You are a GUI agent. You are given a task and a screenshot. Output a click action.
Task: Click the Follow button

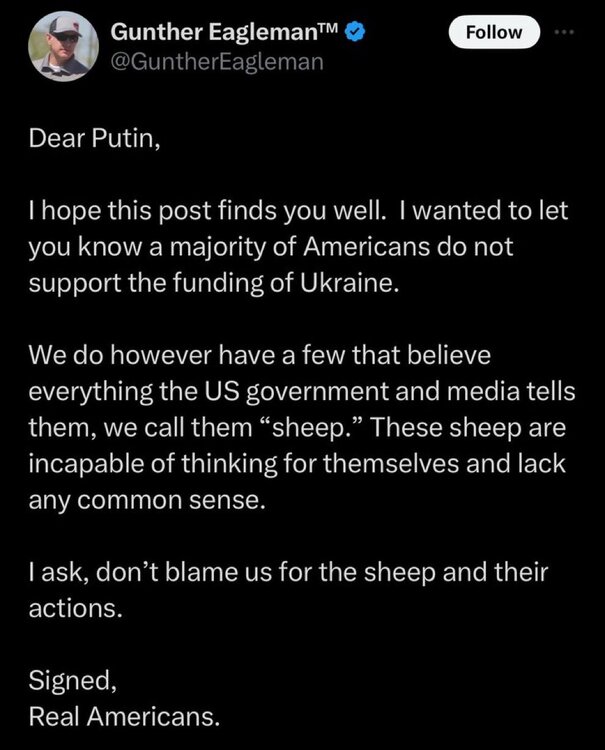(x=494, y=32)
